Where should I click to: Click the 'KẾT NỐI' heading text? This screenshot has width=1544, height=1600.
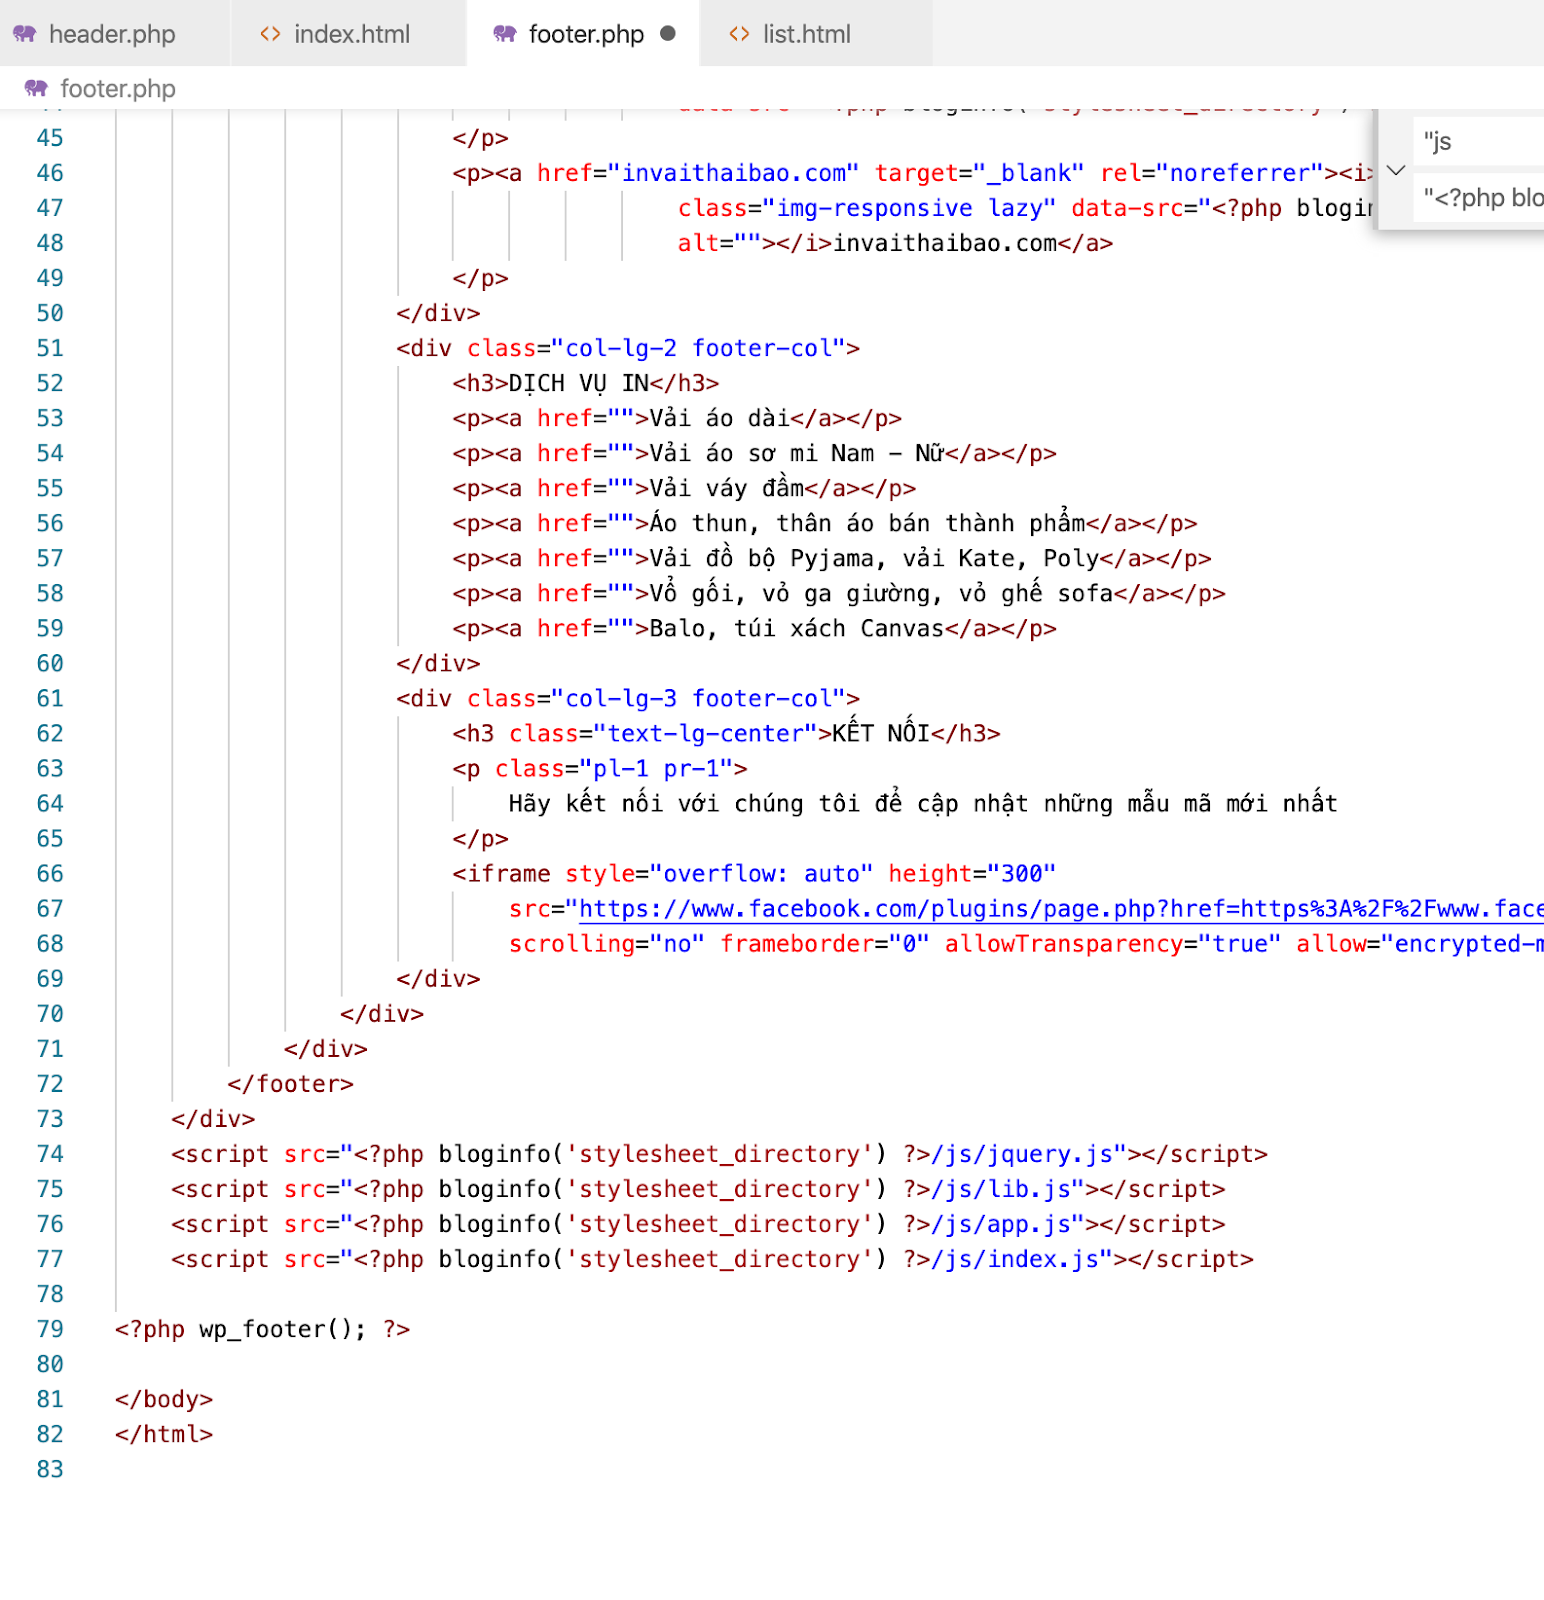881,733
